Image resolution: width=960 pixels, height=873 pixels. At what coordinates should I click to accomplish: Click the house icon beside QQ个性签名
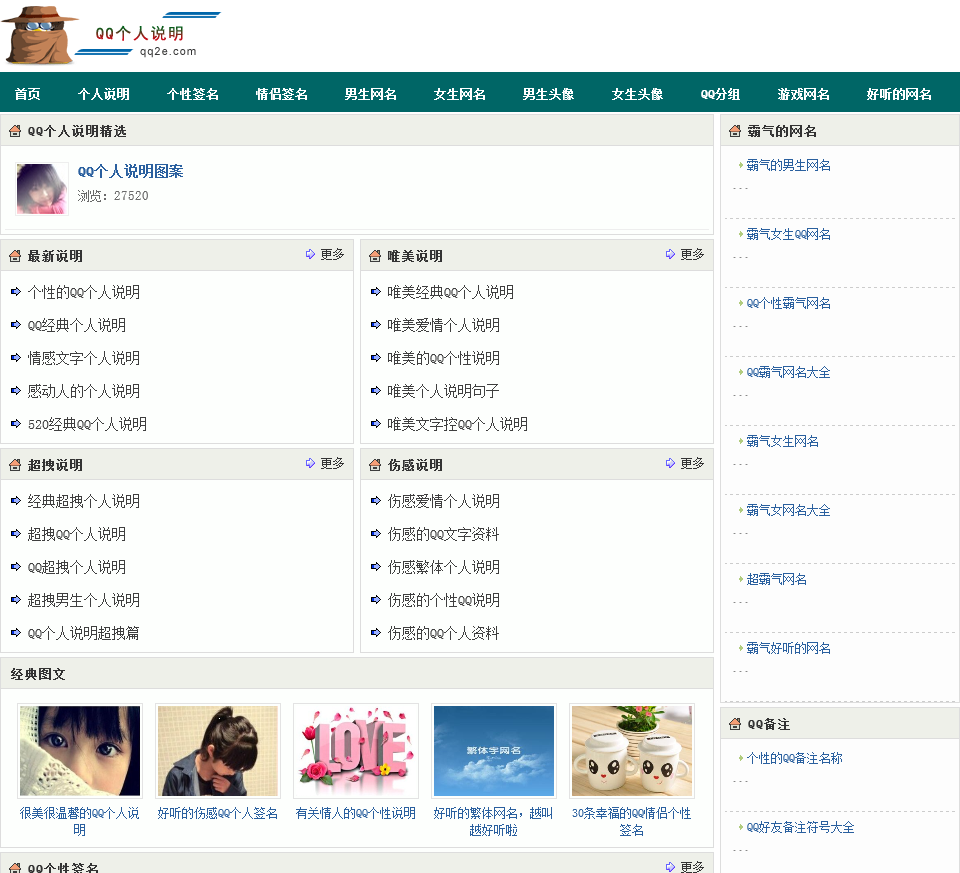coord(15,868)
